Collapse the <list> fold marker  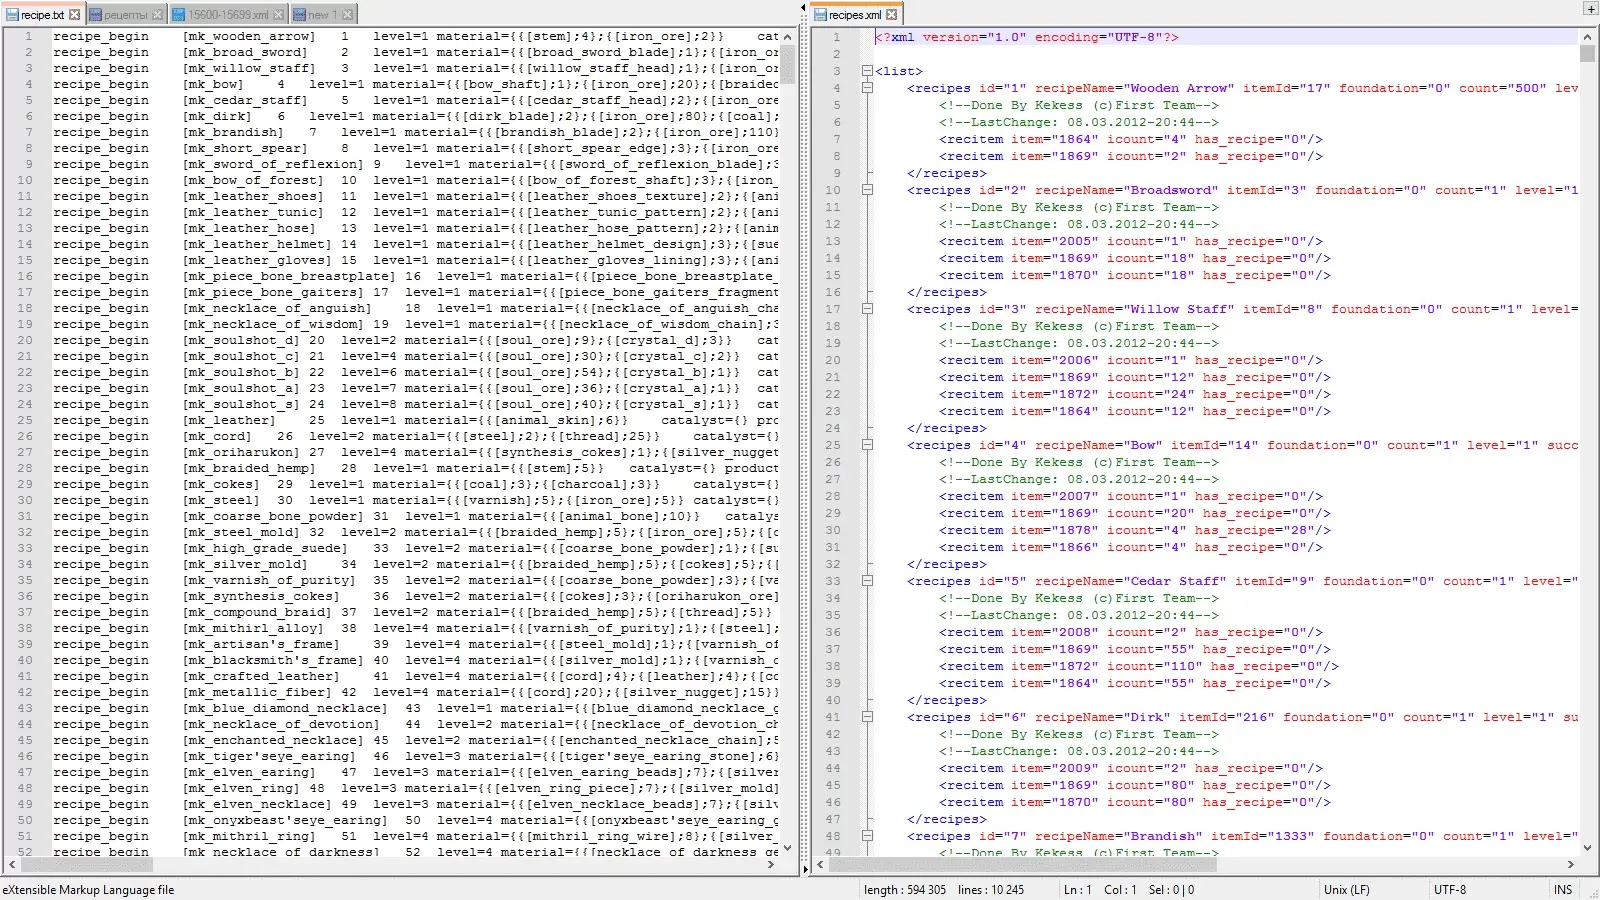click(x=867, y=71)
